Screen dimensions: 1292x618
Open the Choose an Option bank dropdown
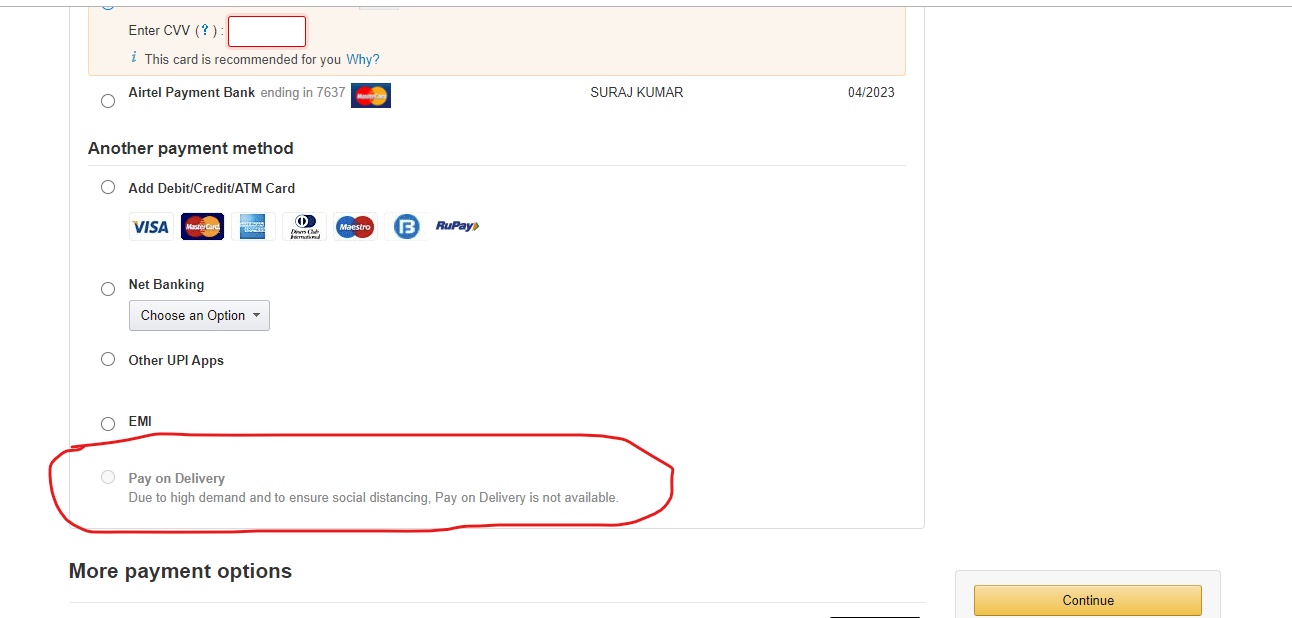(199, 315)
